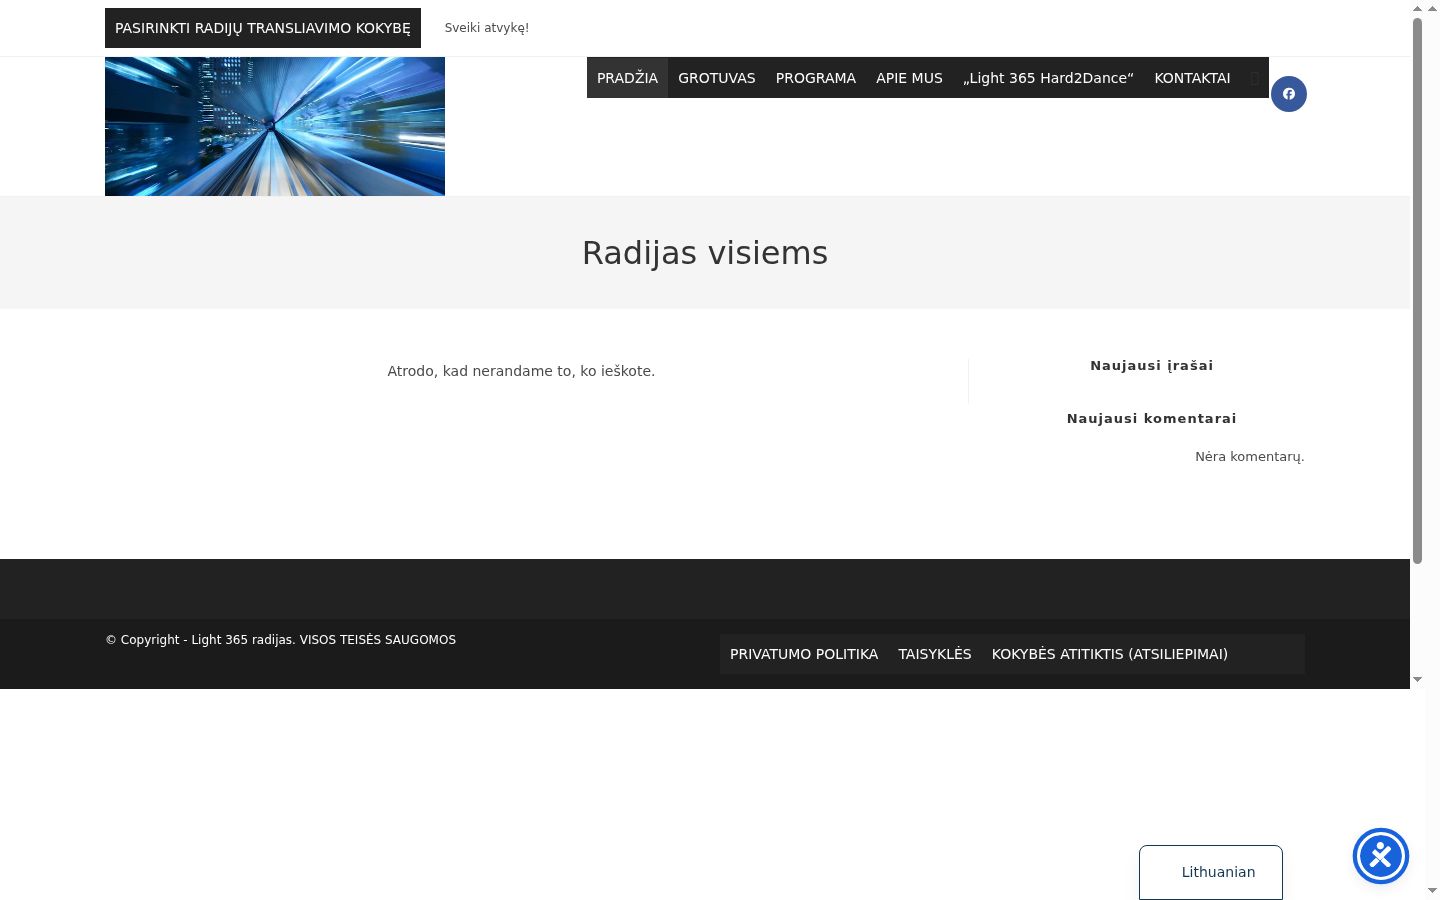The image size is (1440, 900).
Task: Open the GROTUVAS menu item
Action: click(717, 78)
